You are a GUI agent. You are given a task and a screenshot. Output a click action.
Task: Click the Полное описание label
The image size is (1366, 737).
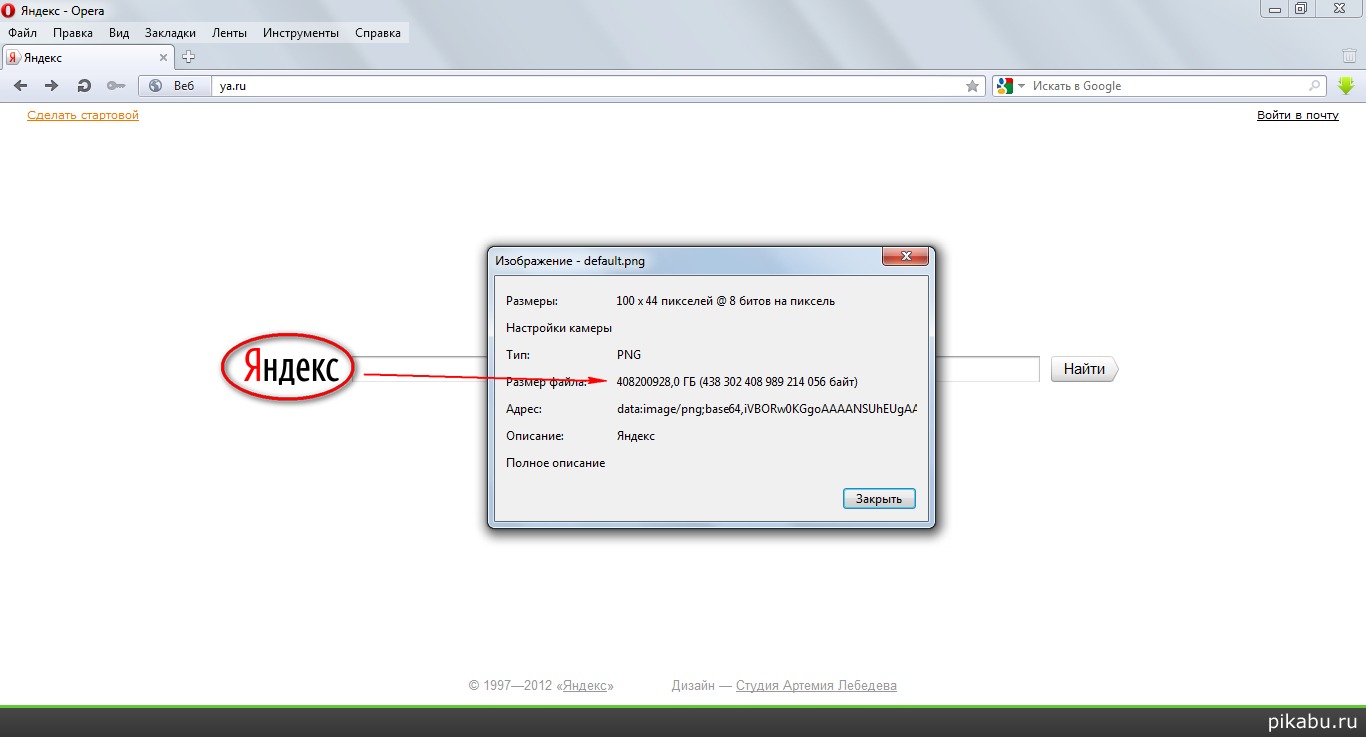[556, 462]
